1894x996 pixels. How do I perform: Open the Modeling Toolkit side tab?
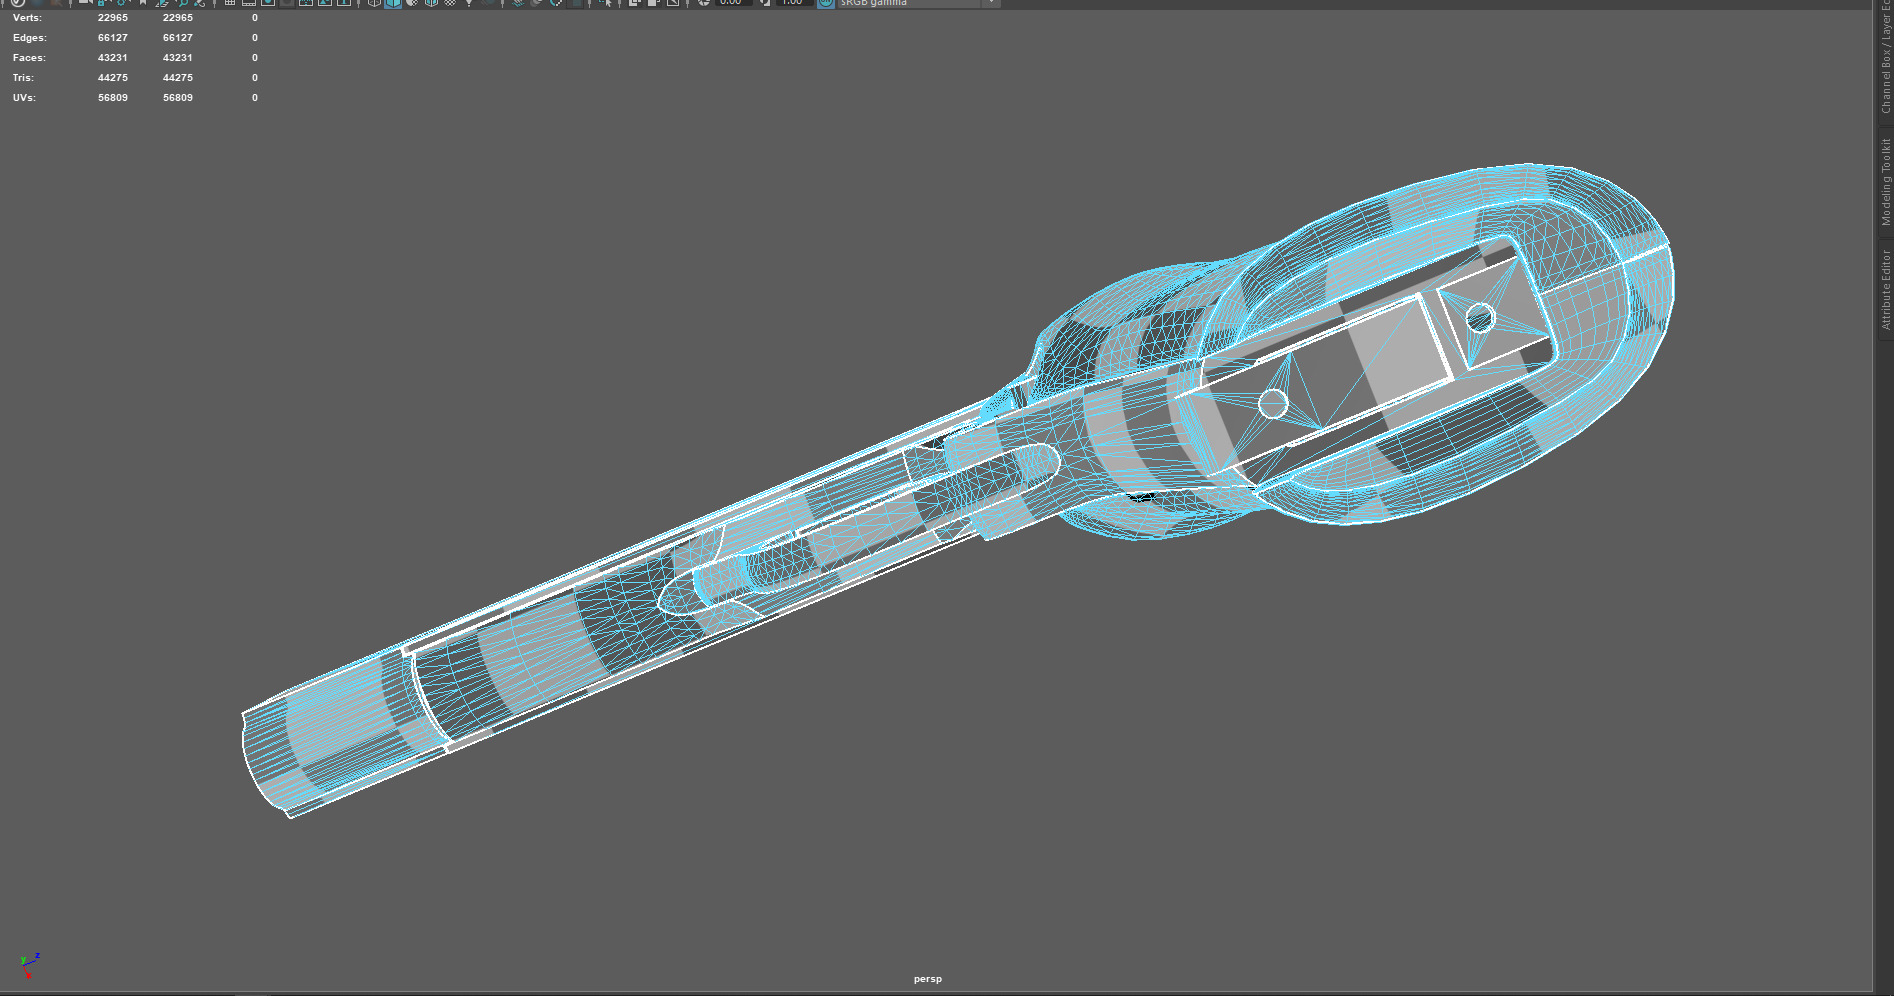point(1885,181)
